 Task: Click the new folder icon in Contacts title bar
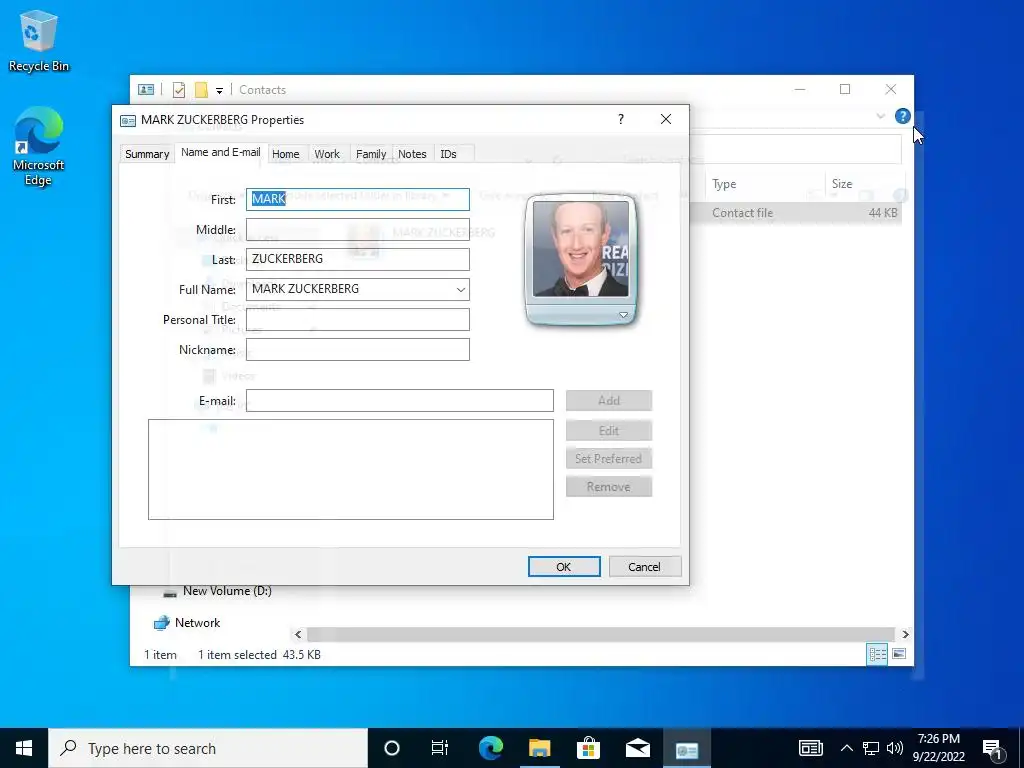pyautogui.click(x=201, y=89)
